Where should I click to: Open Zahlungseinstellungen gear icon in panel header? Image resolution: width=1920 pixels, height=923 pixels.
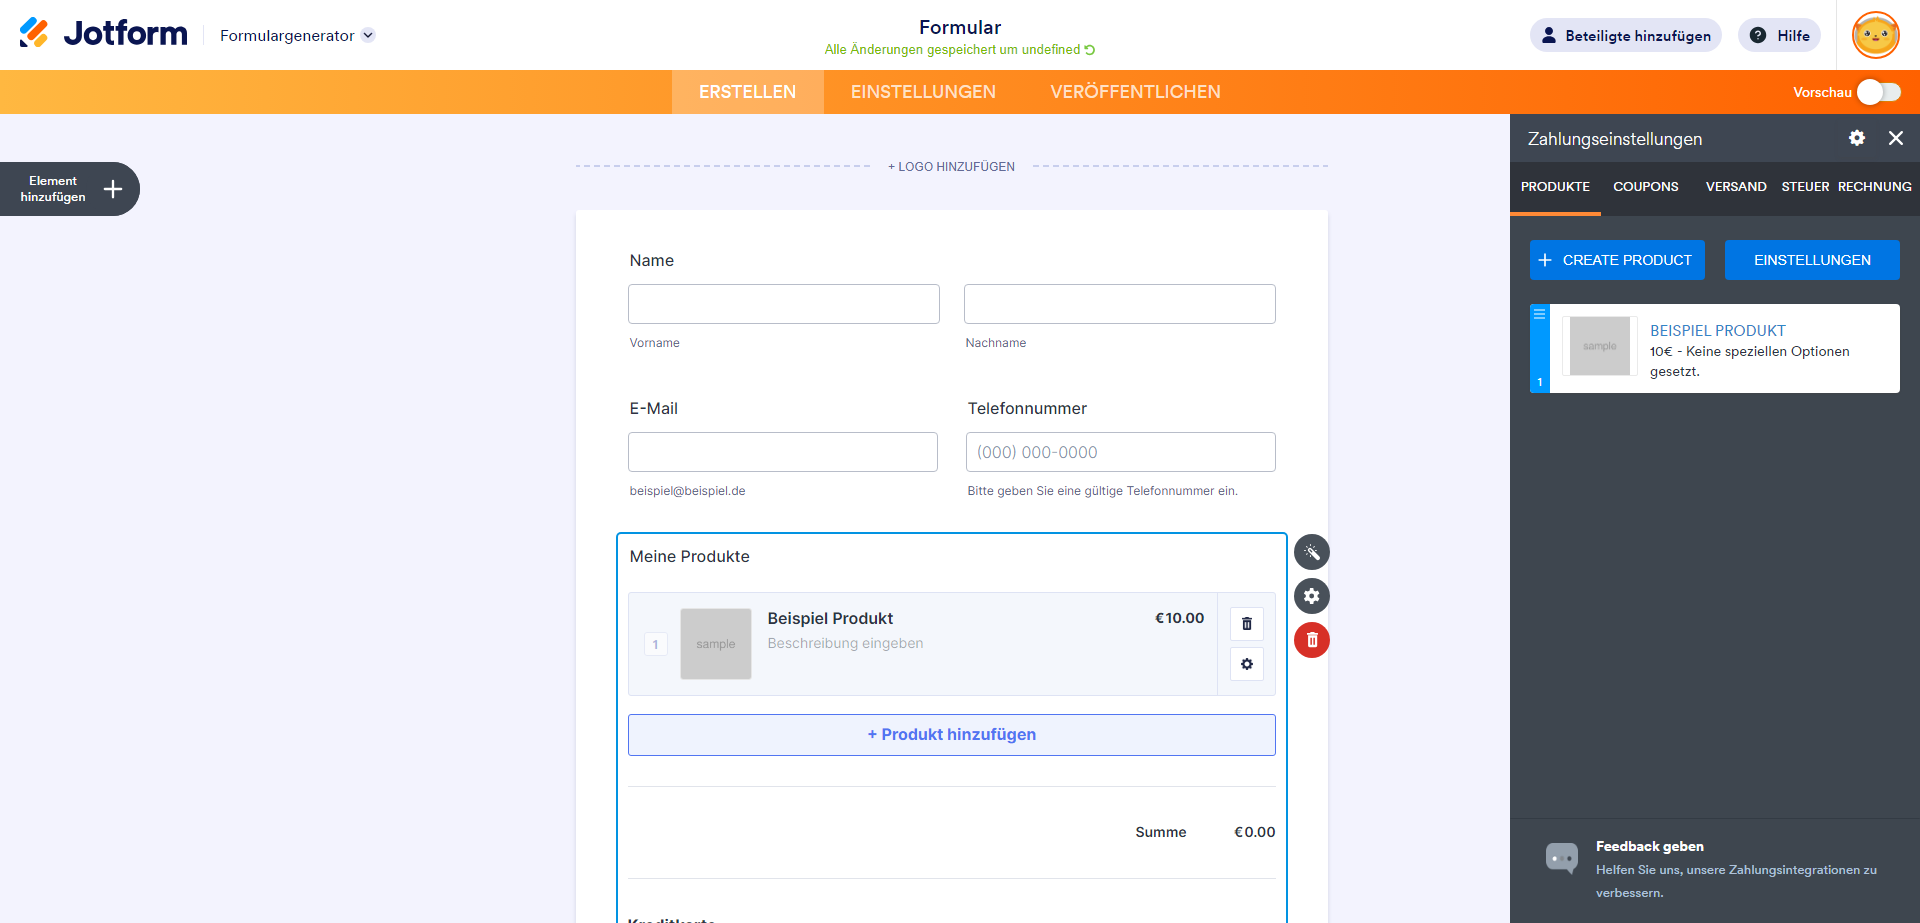click(1856, 138)
